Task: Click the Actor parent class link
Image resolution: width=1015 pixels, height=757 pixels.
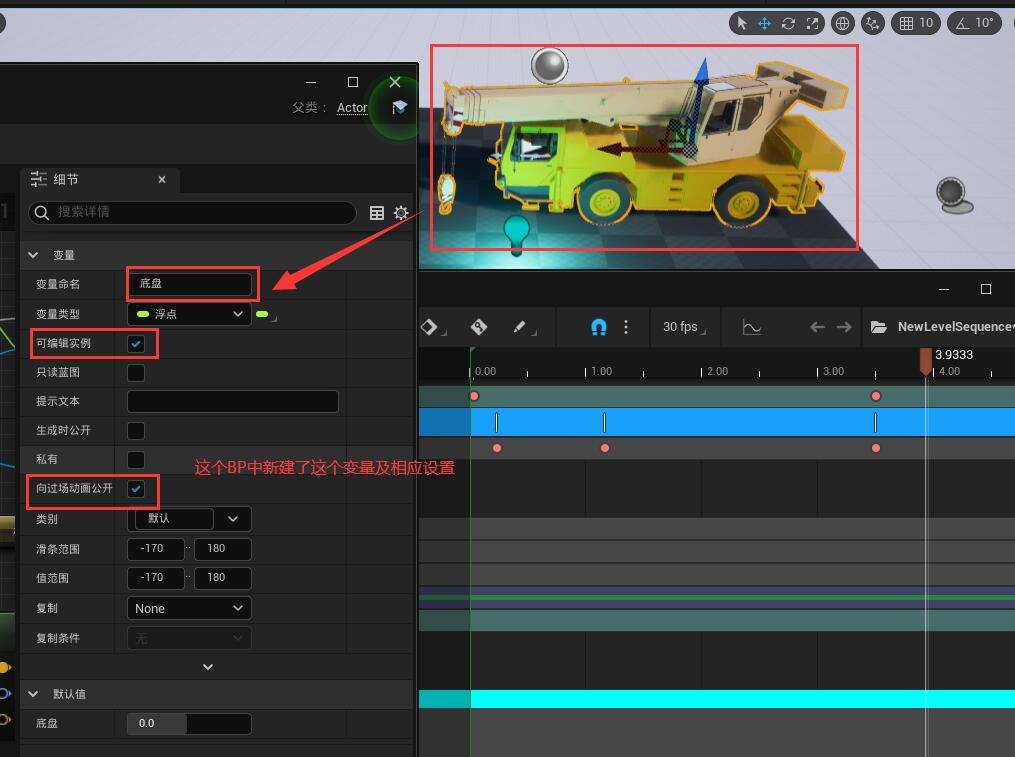Action: [352, 108]
